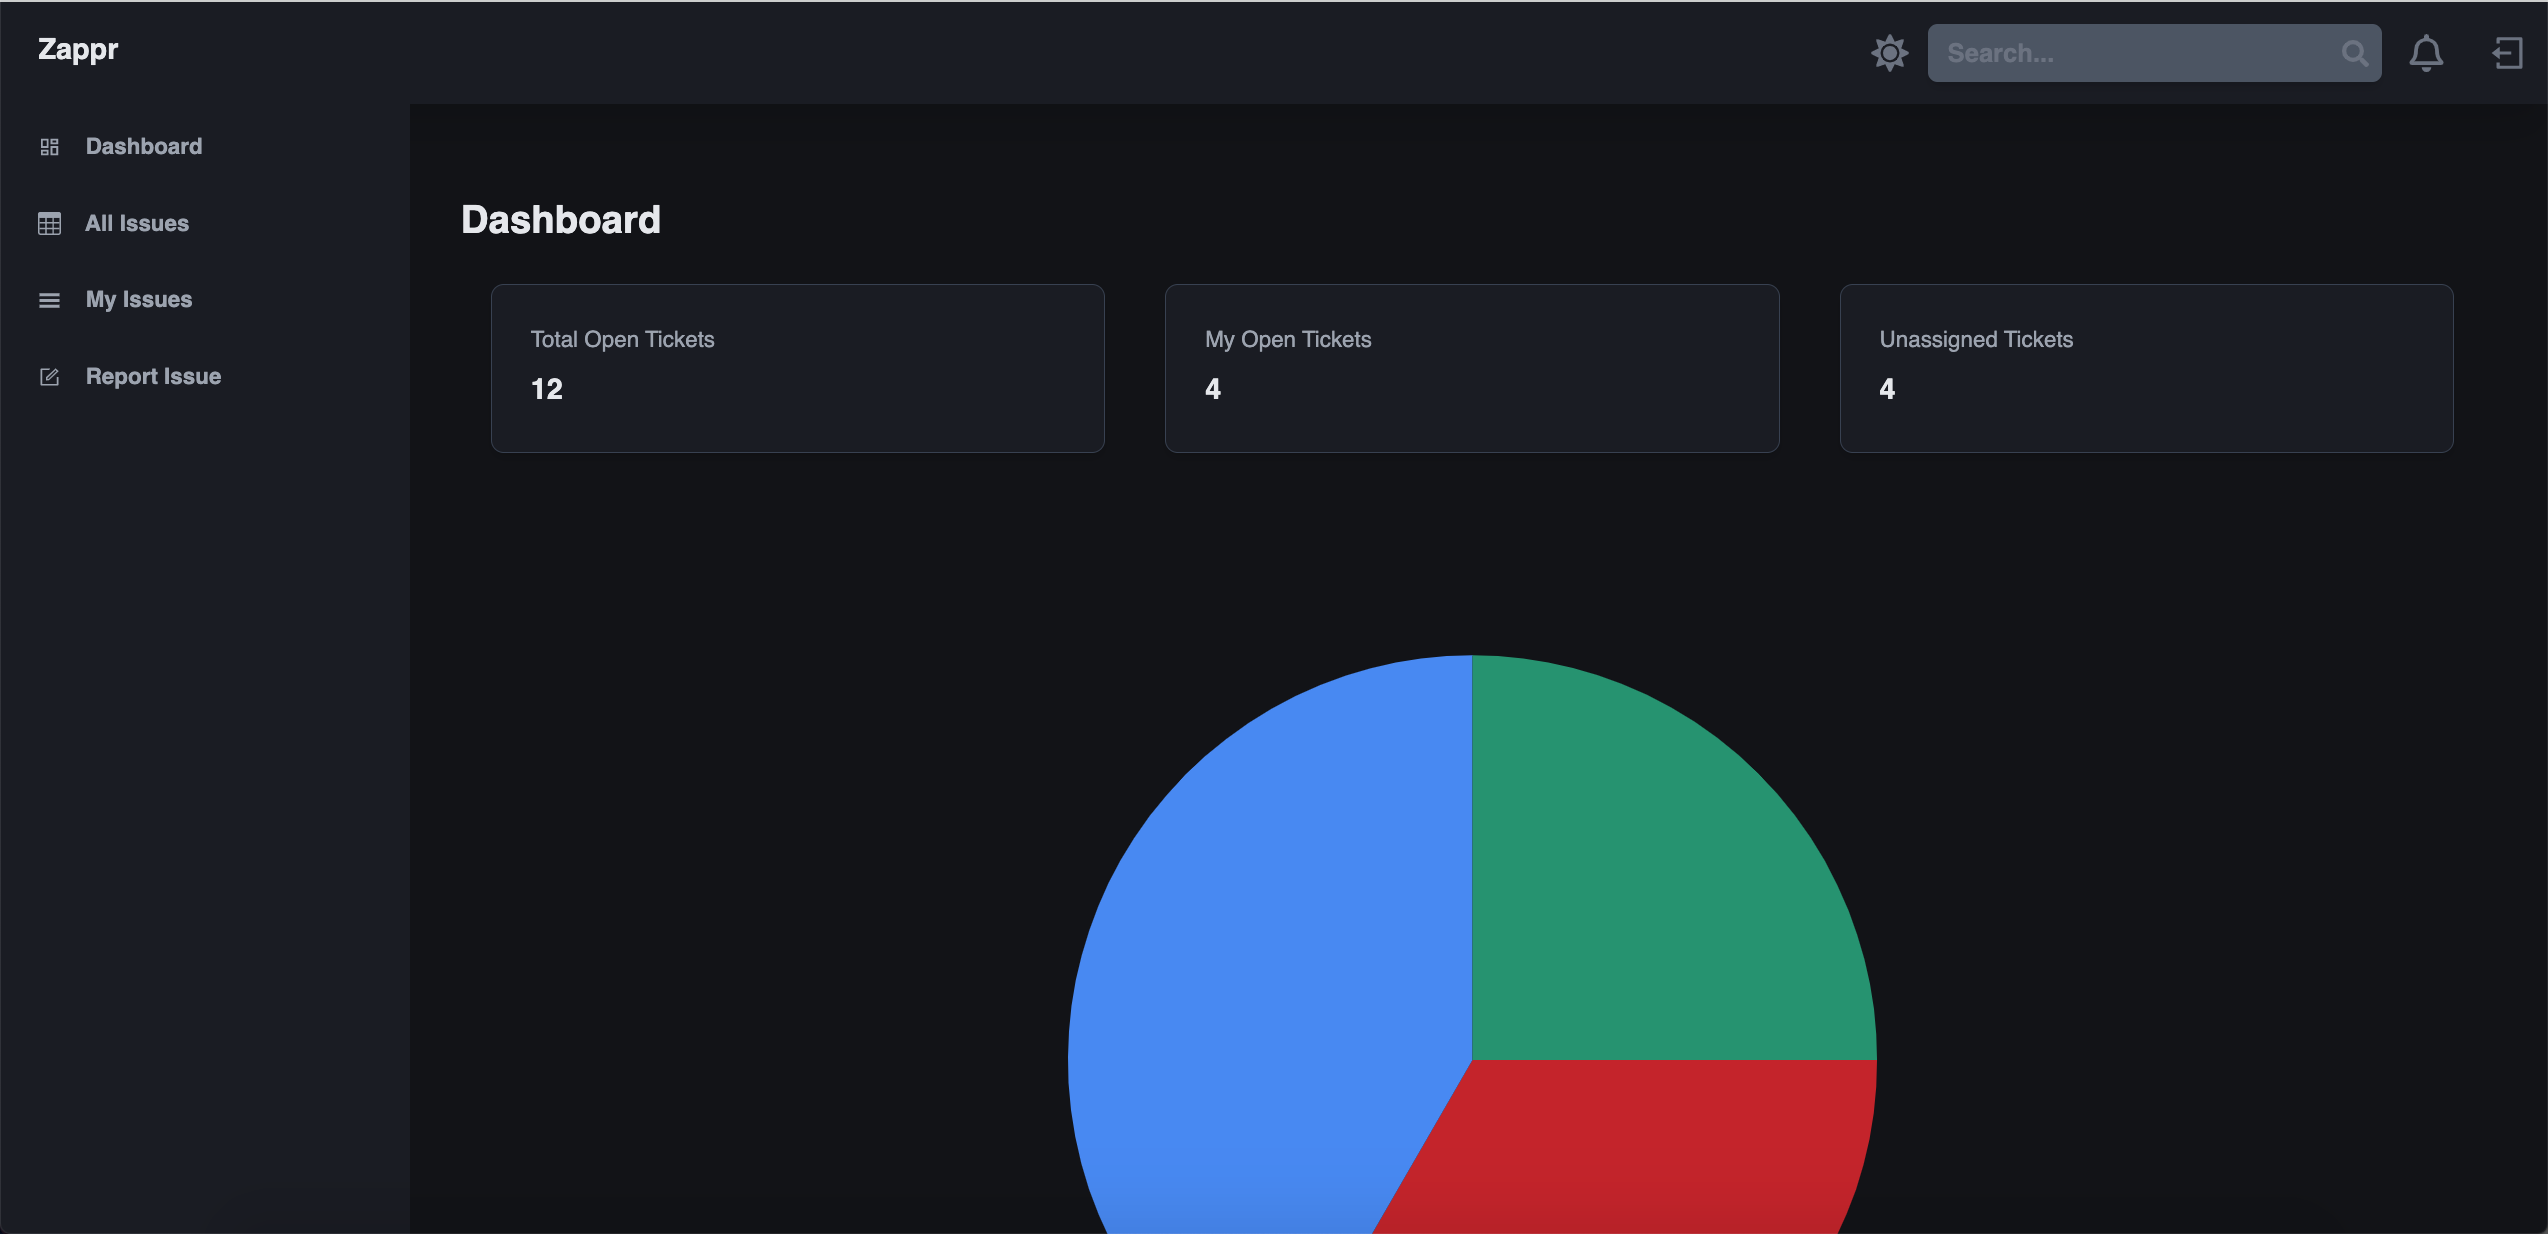Click the Report Issue pencil icon
This screenshot has width=2548, height=1234.
click(x=49, y=377)
